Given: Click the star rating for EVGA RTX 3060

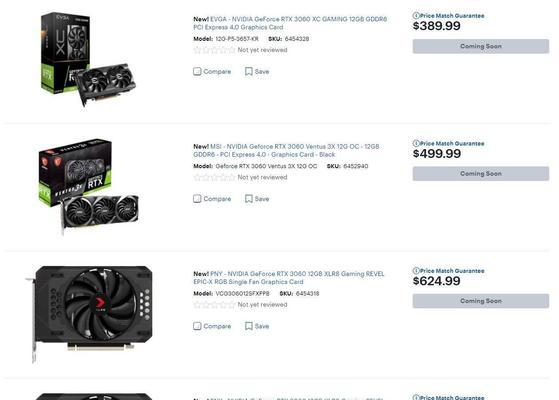Looking at the screenshot, I should point(214,50).
